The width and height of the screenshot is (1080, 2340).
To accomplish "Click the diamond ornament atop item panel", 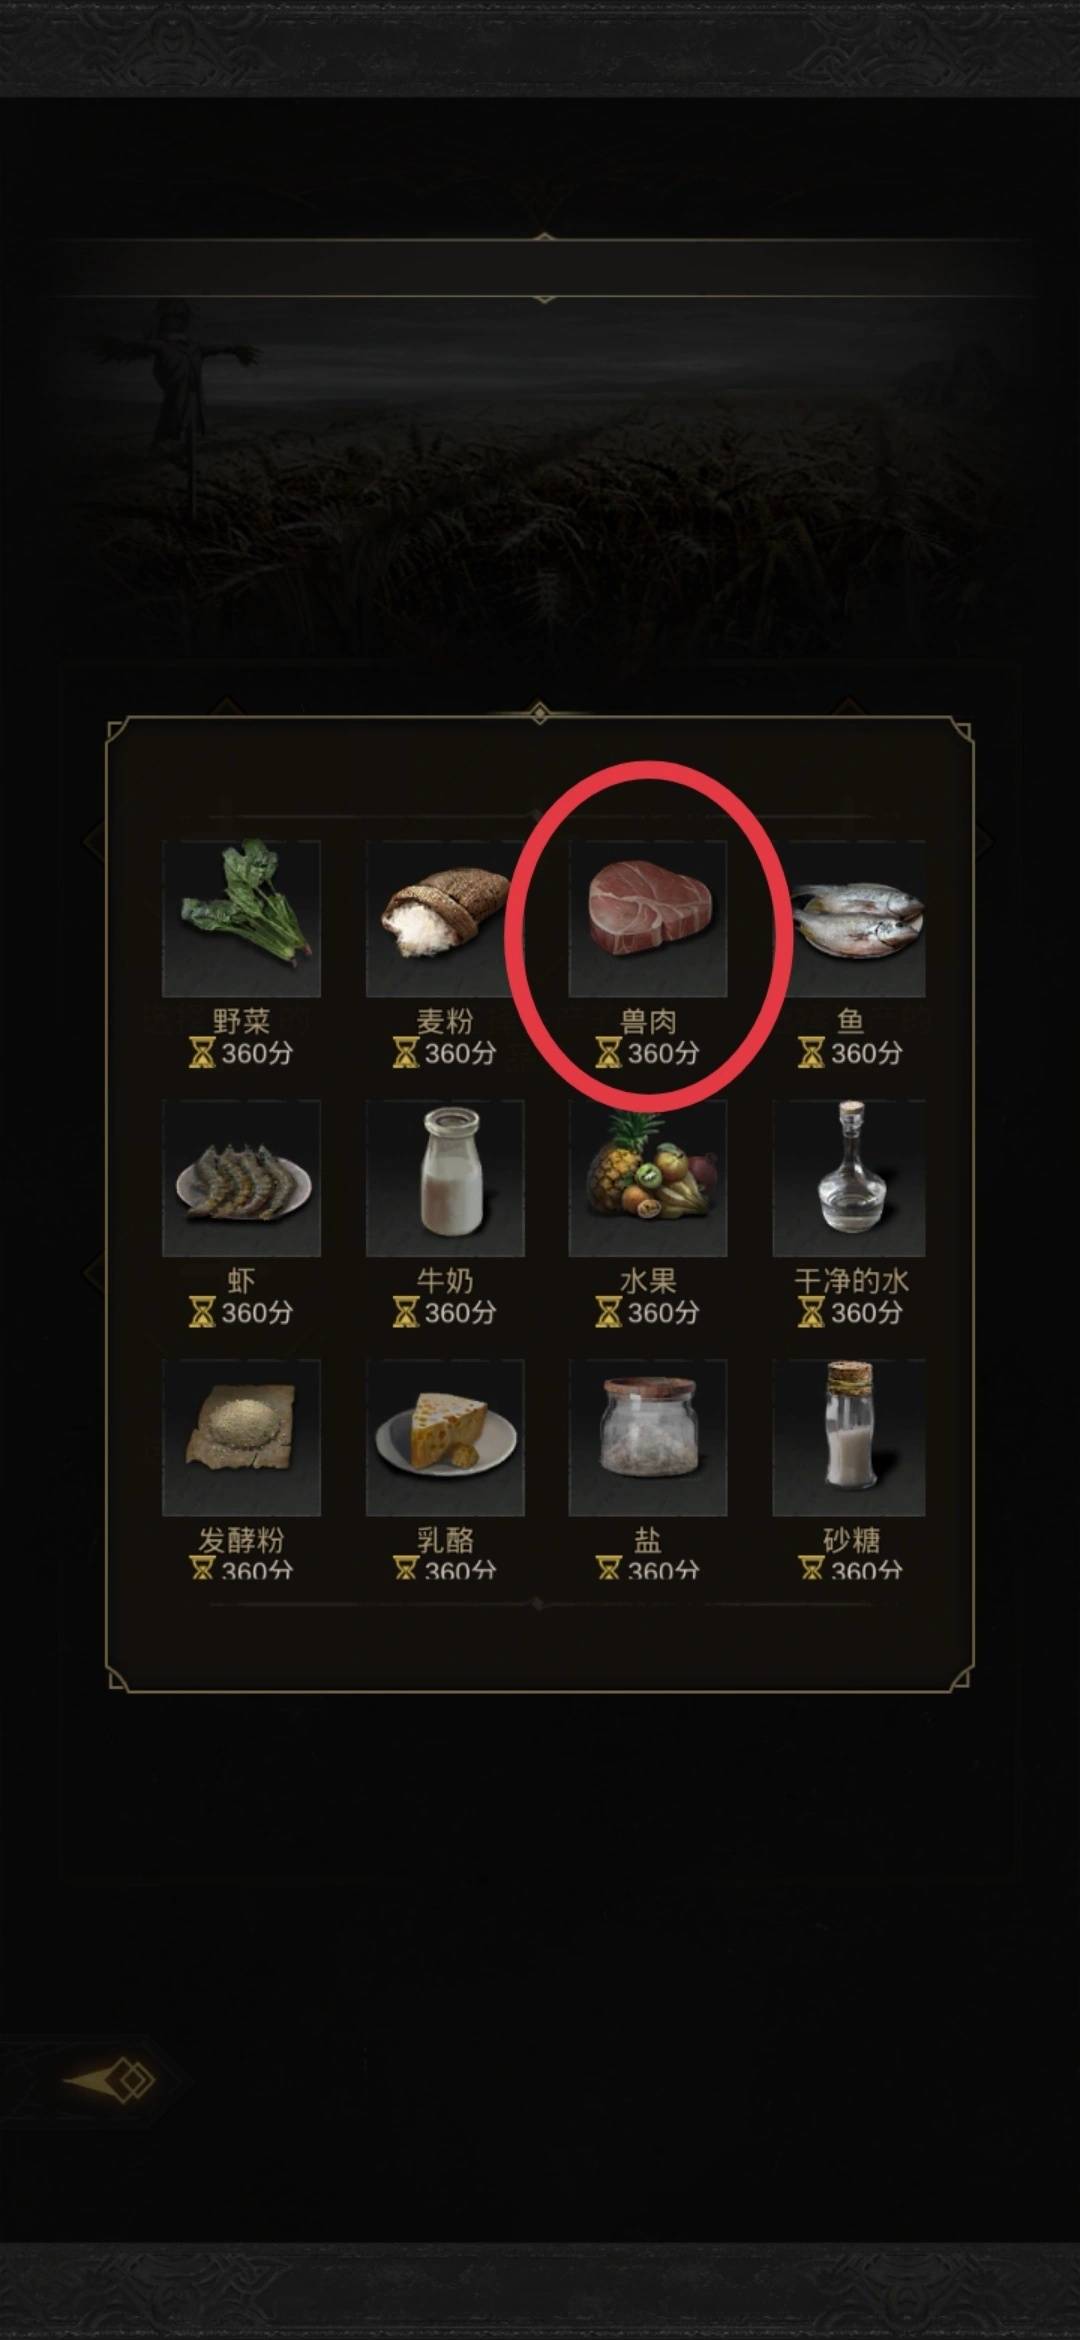I will [540, 713].
